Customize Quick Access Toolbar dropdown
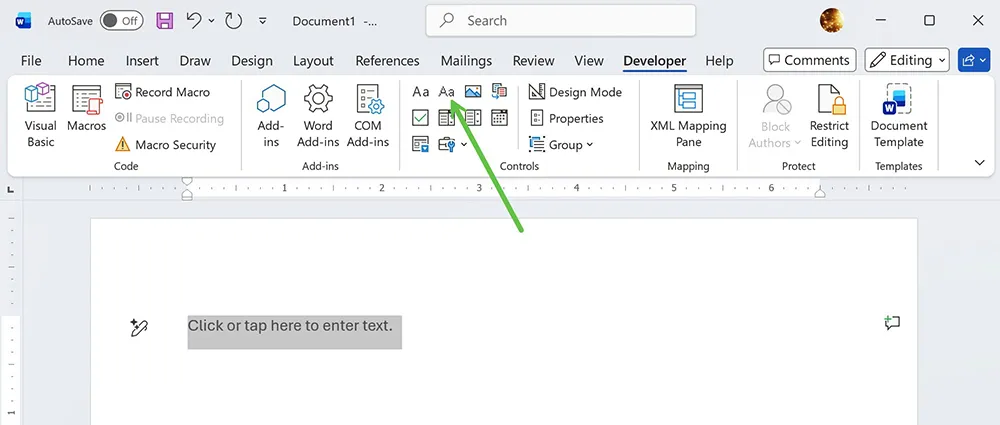Image resolution: width=1000 pixels, height=425 pixels. pos(263,21)
